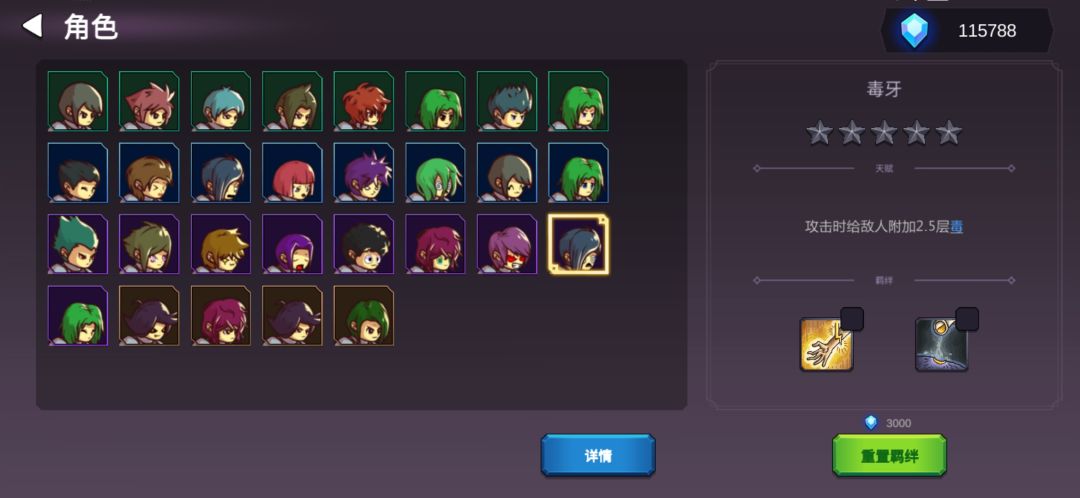Open the underlined 毒 keyword link
The image size is (1080, 498).
click(x=957, y=227)
